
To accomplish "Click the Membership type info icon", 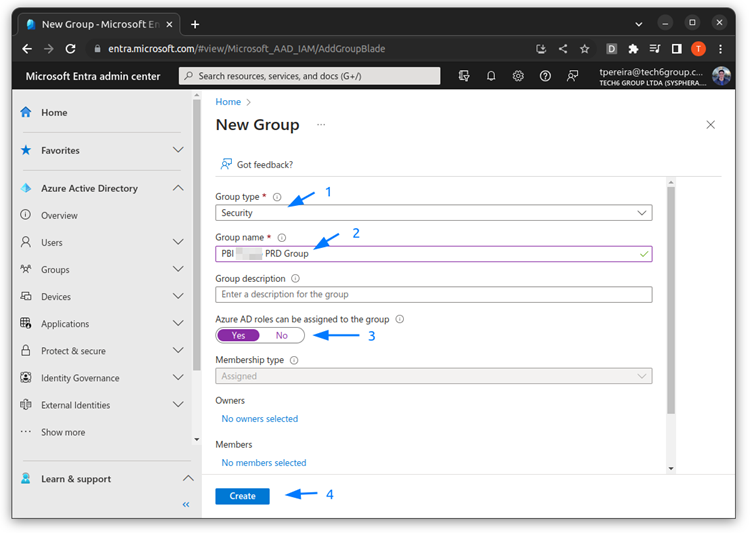I will 294,360.
